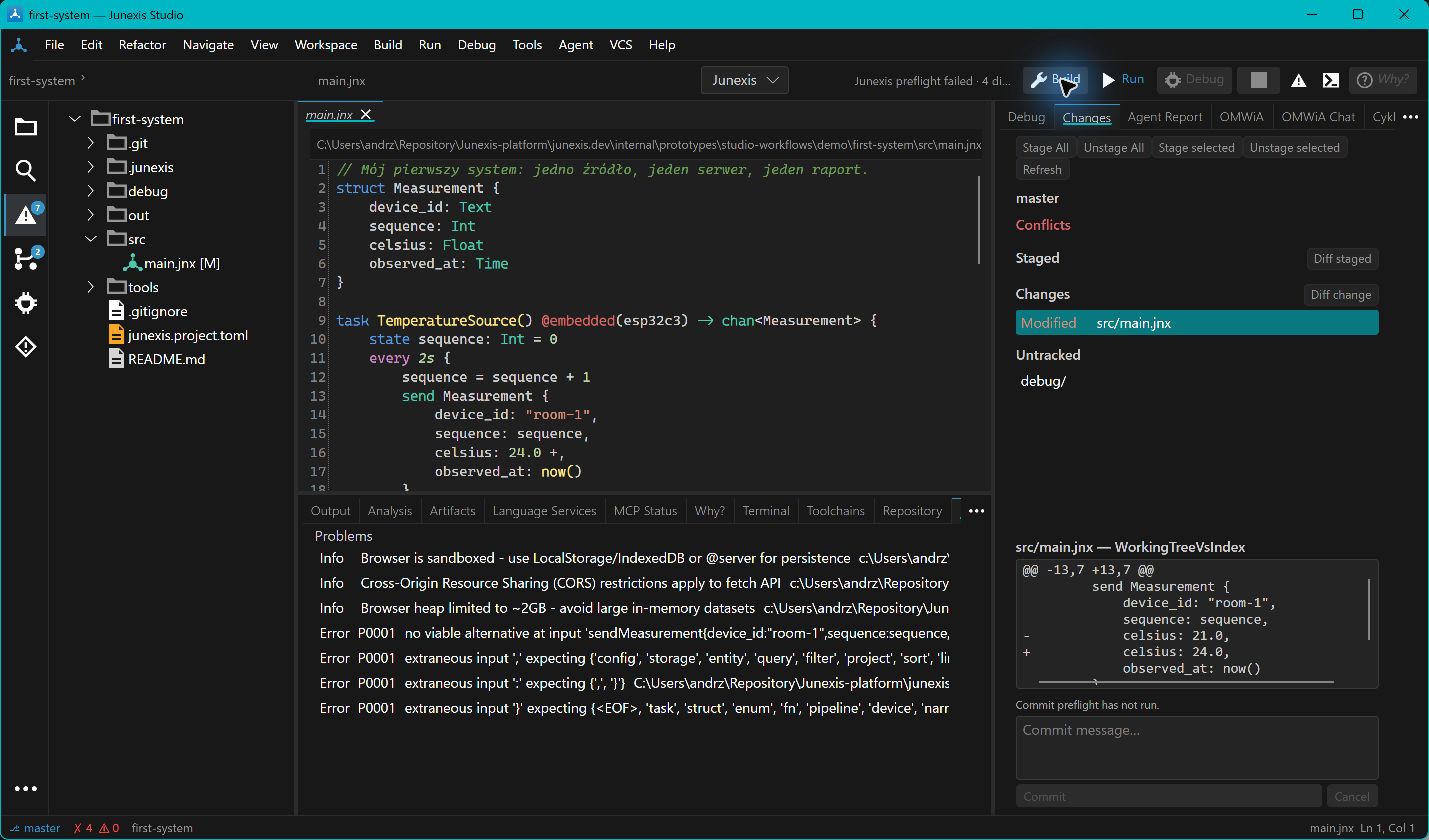Viewport: 1429px width, 840px height.
Task: Open the Problems warning icon with badge 7
Action: tap(26, 215)
